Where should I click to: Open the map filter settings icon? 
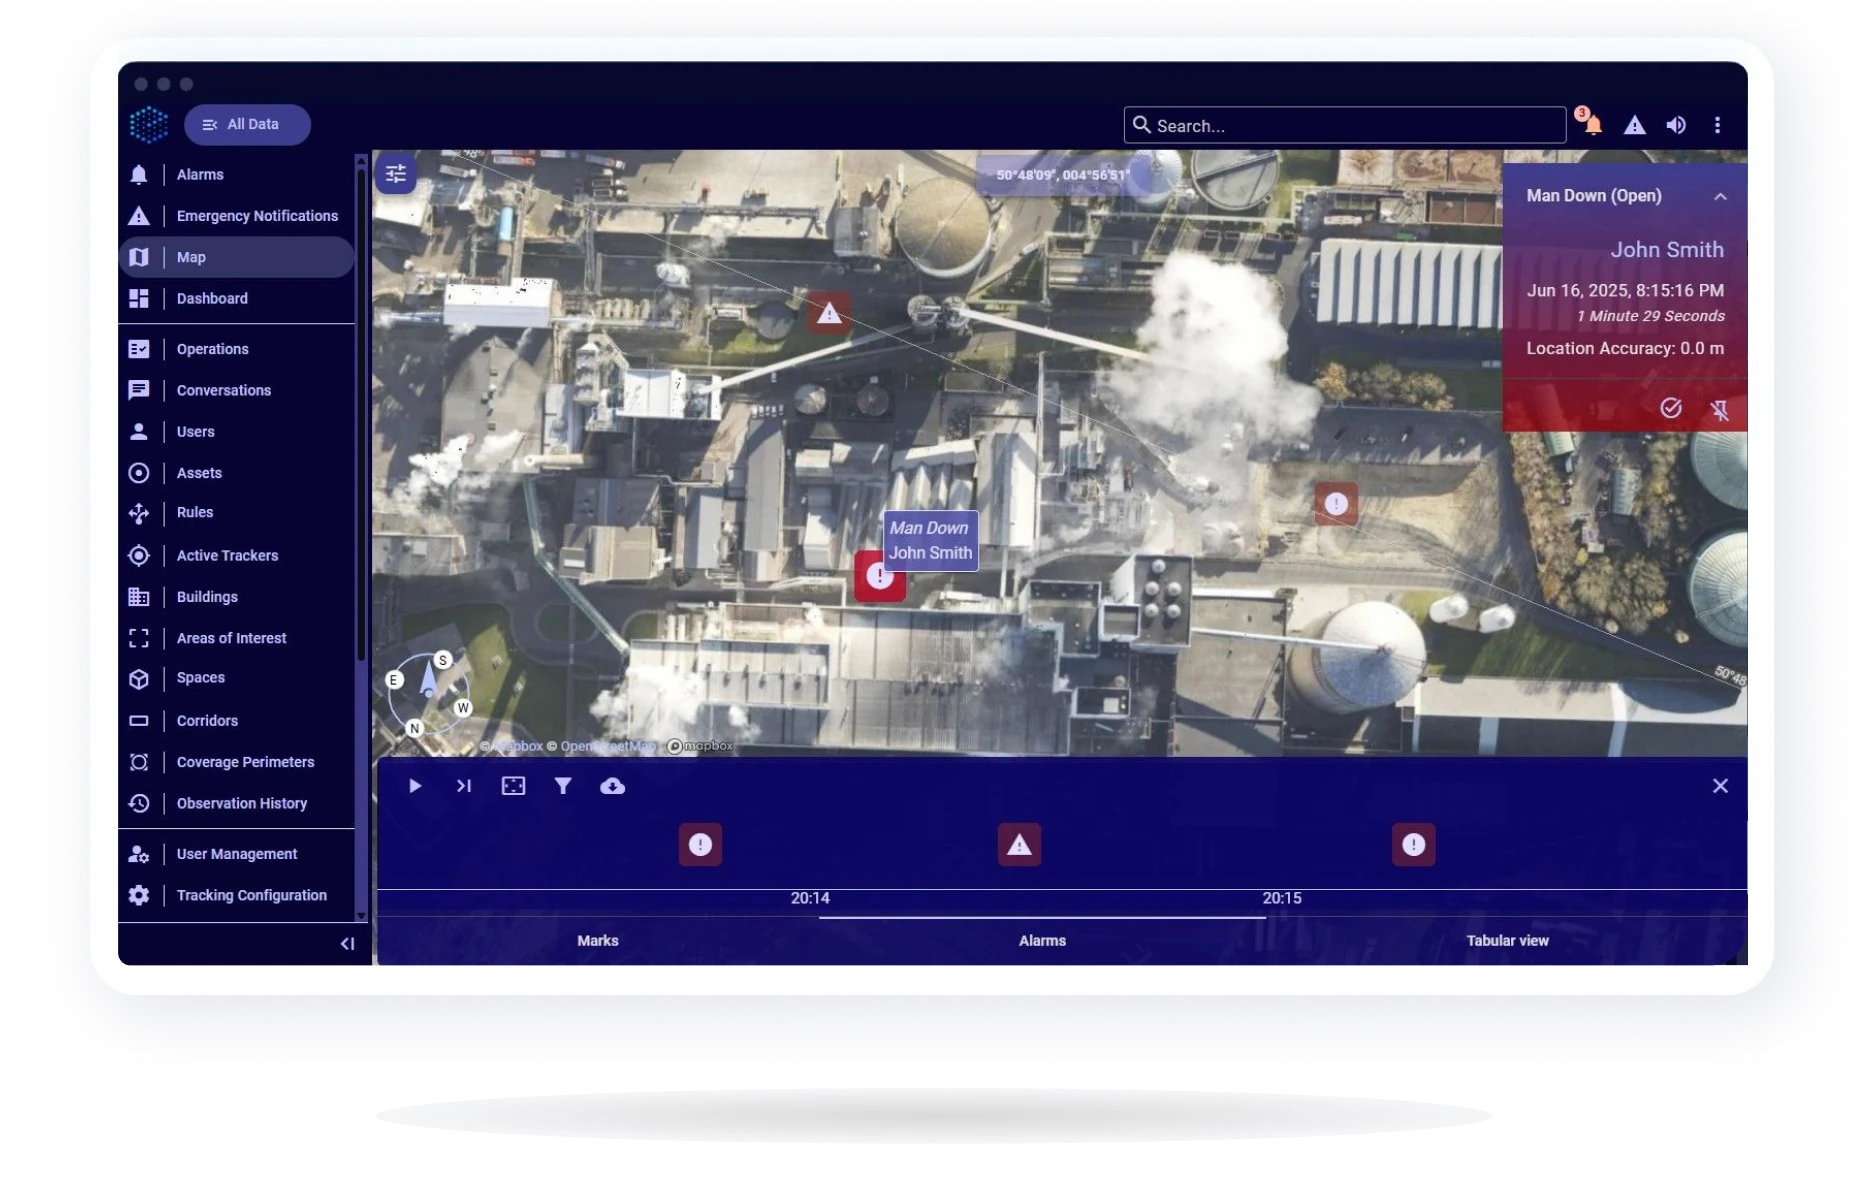pyautogui.click(x=396, y=174)
